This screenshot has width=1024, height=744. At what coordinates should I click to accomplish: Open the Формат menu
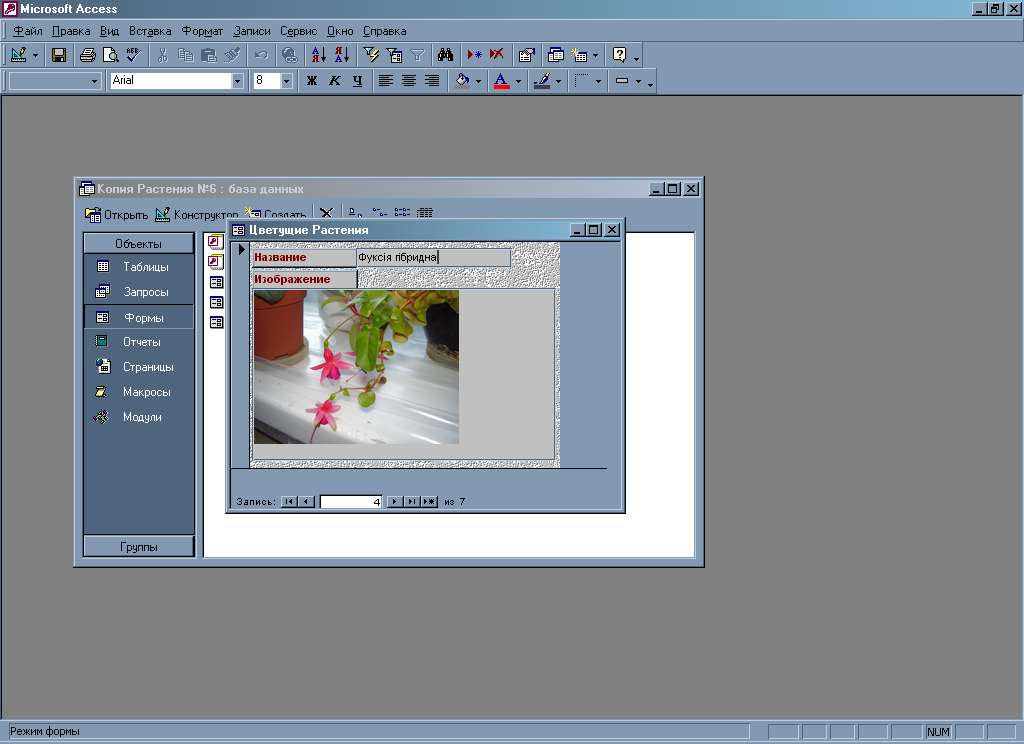pos(202,31)
